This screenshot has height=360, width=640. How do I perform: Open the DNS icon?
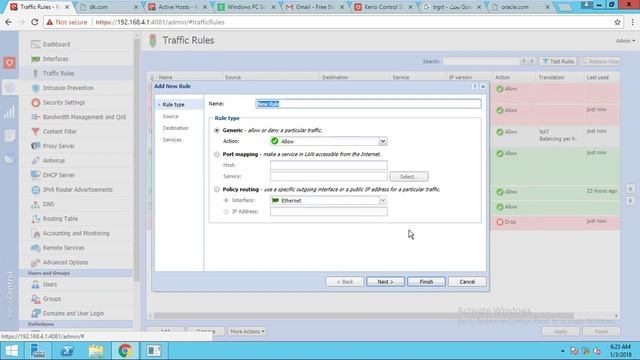36,204
